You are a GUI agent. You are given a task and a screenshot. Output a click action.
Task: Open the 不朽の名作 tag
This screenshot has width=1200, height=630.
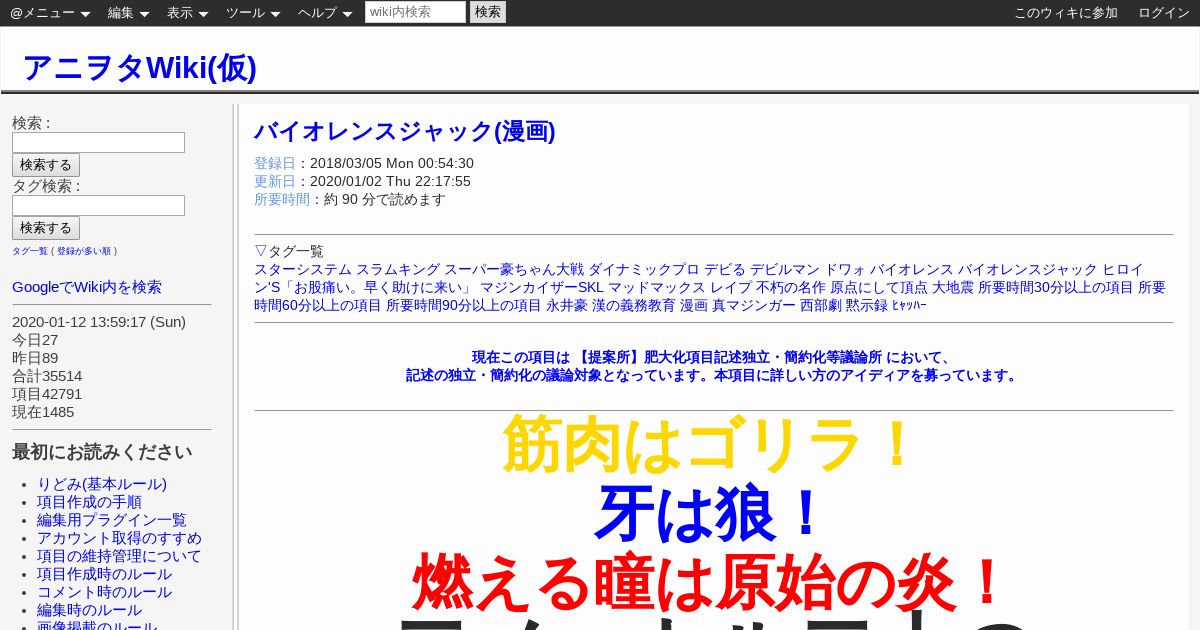pos(791,287)
